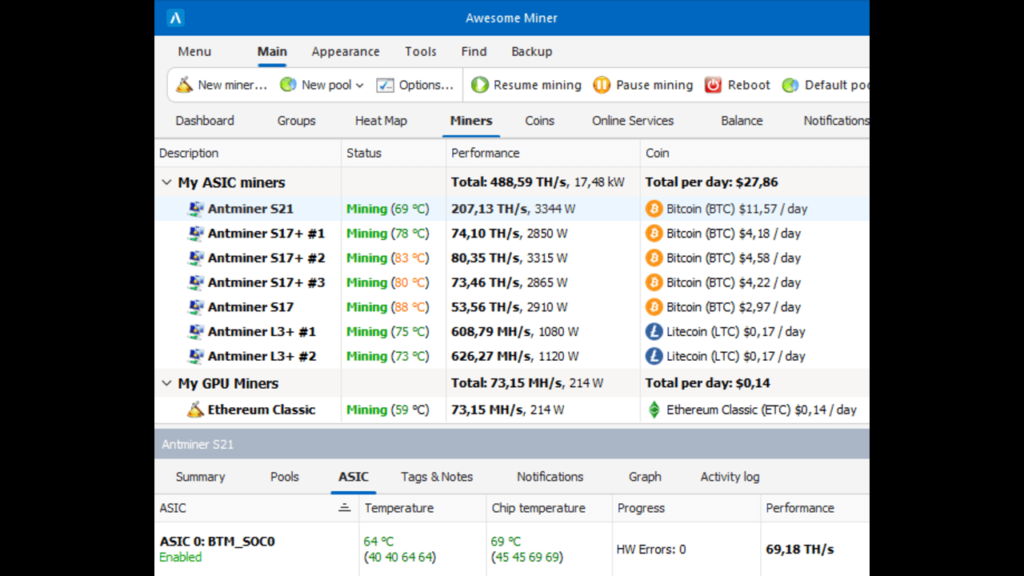Click the Litecoin icon on the Antminer L3+ #2 row

coord(654,356)
